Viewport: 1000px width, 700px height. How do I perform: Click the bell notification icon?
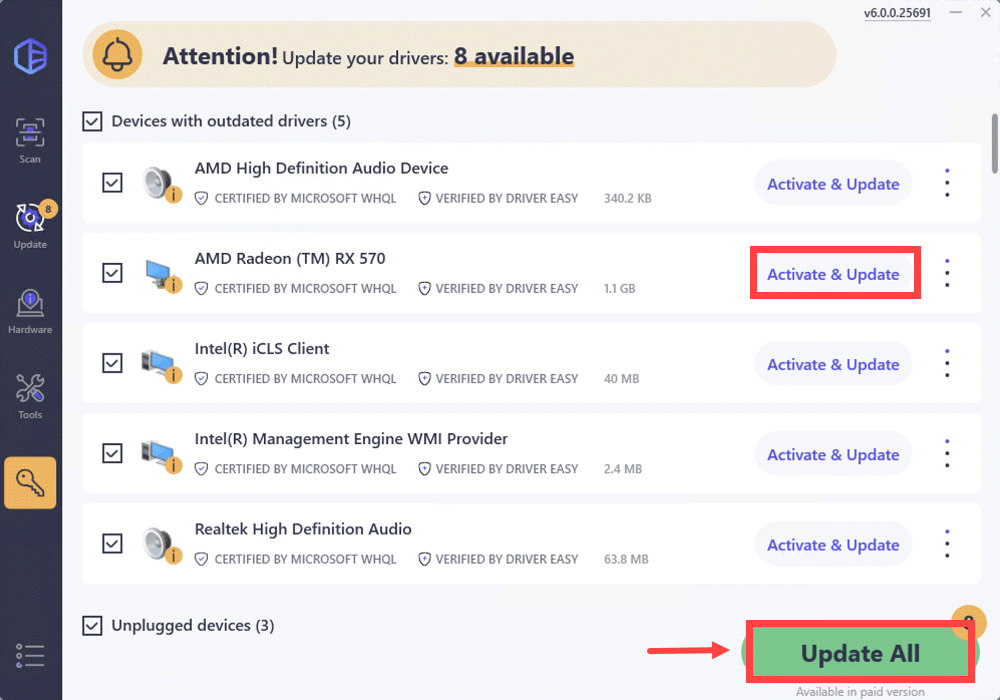[117, 55]
